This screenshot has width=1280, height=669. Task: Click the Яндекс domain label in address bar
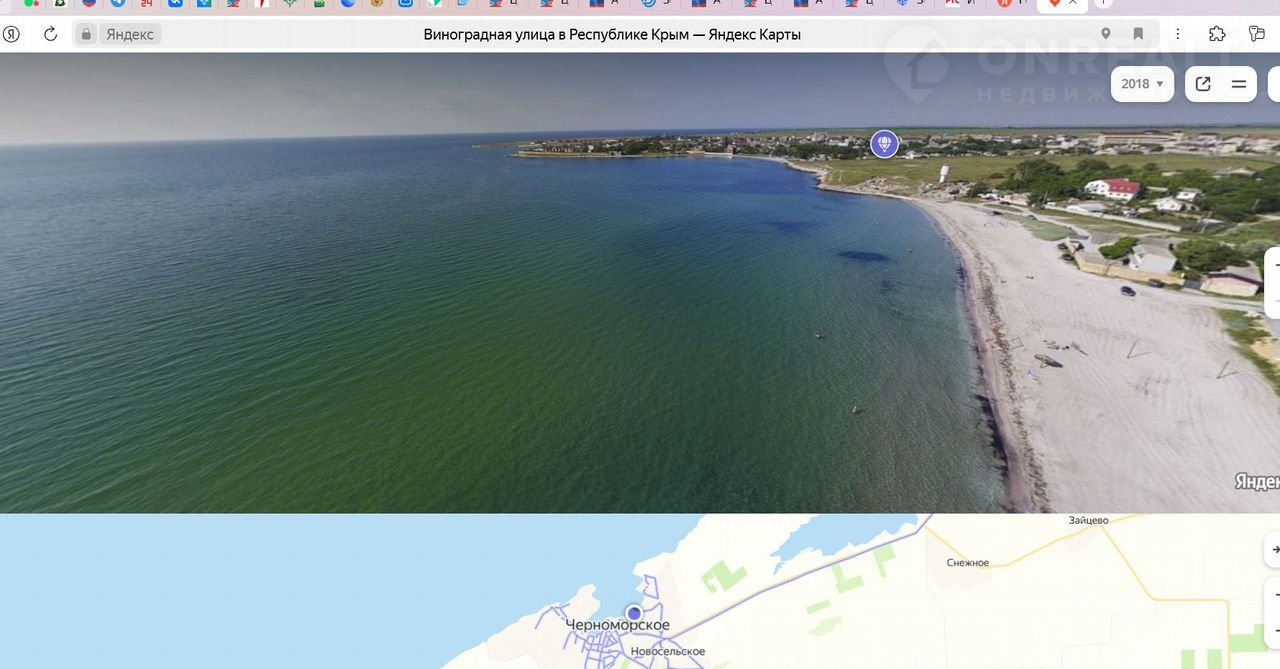click(x=130, y=34)
